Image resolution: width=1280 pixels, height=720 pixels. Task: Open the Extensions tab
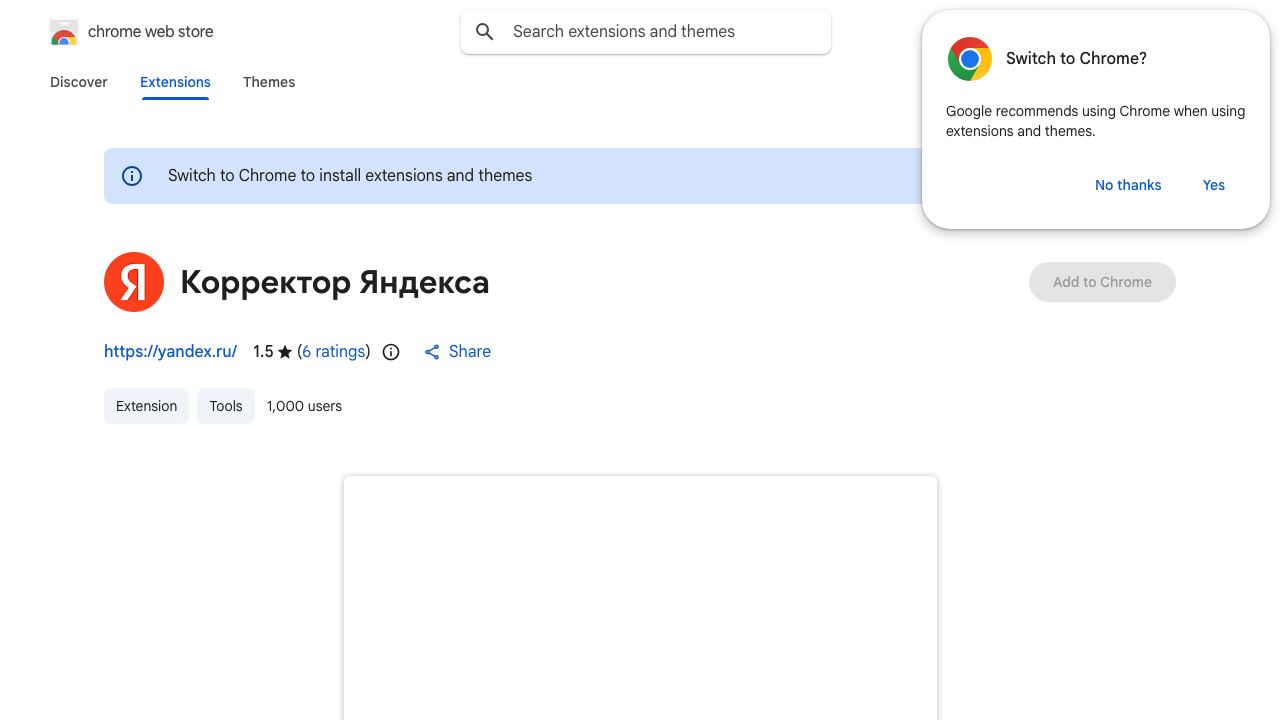point(175,82)
